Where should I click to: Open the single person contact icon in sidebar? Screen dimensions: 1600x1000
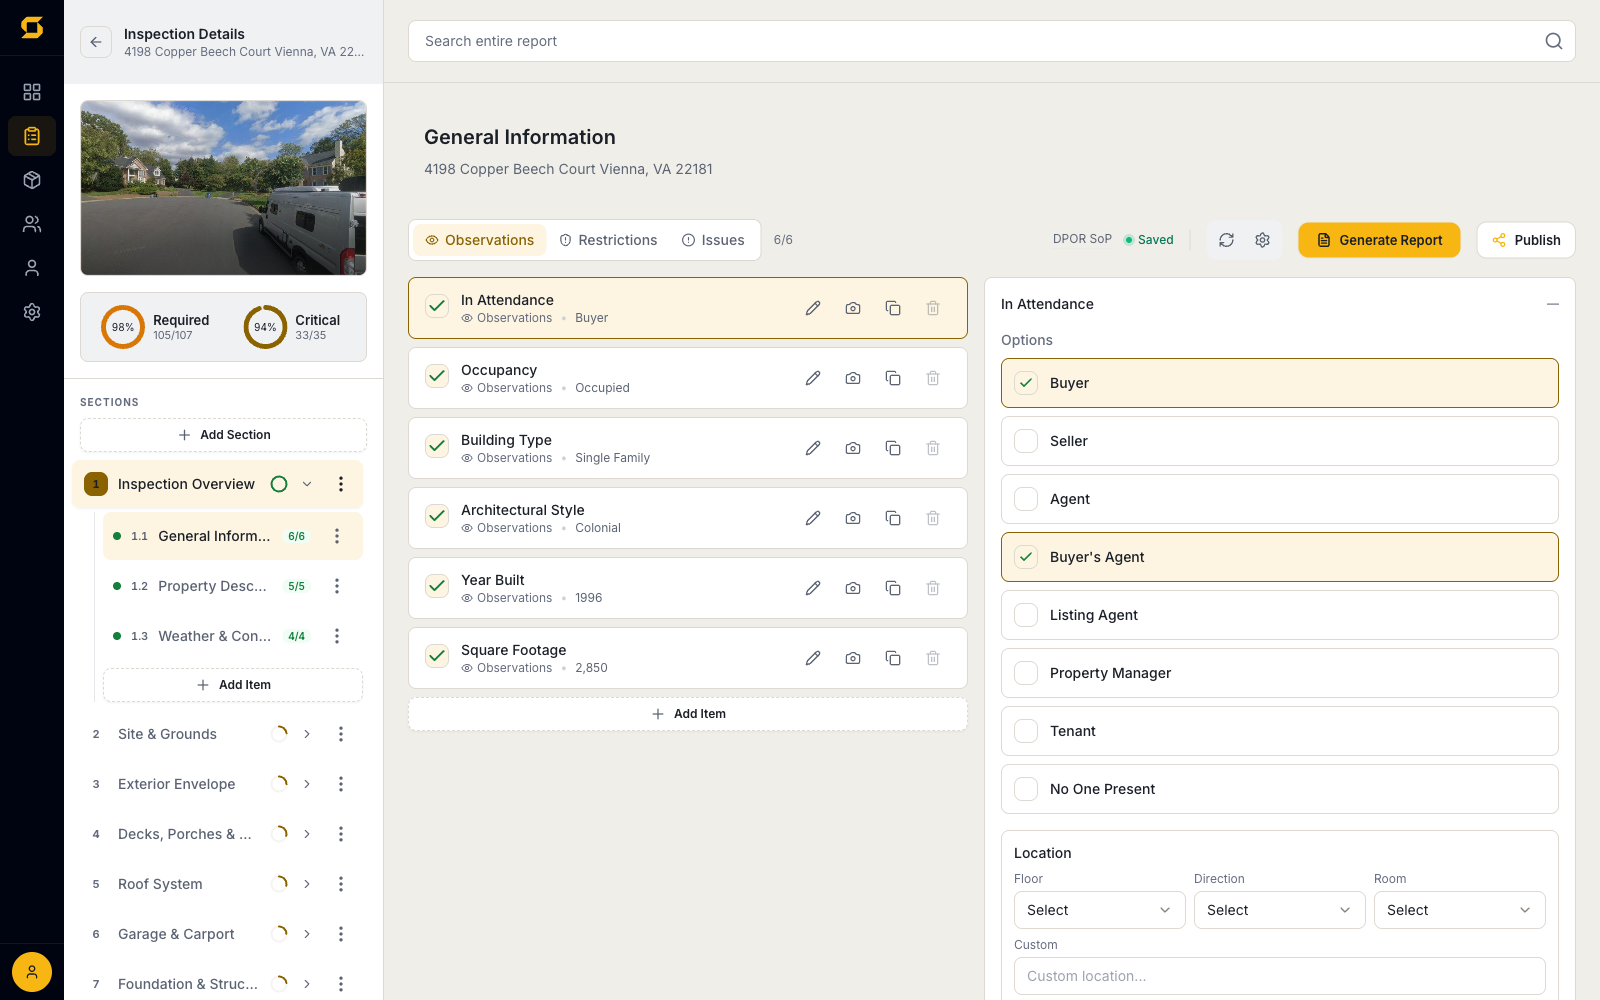click(32, 268)
